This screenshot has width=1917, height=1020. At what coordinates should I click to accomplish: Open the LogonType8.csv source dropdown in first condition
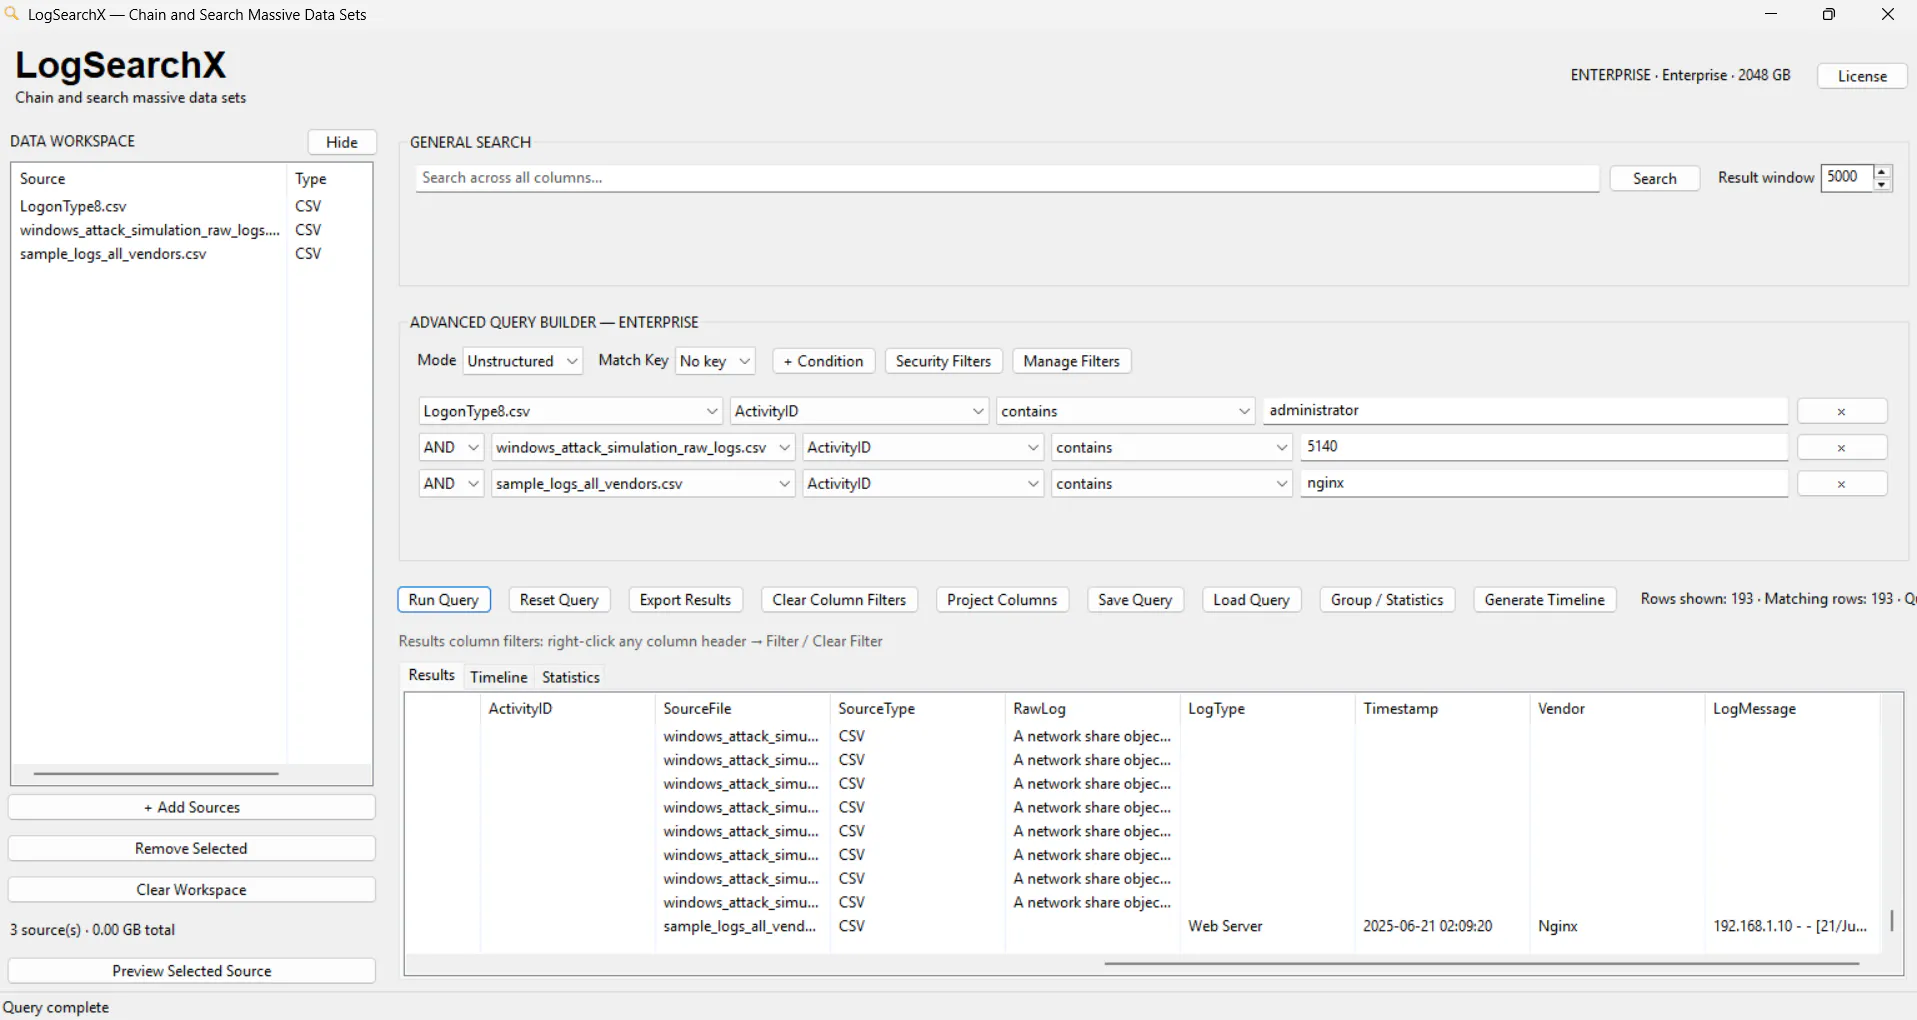(x=570, y=411)
